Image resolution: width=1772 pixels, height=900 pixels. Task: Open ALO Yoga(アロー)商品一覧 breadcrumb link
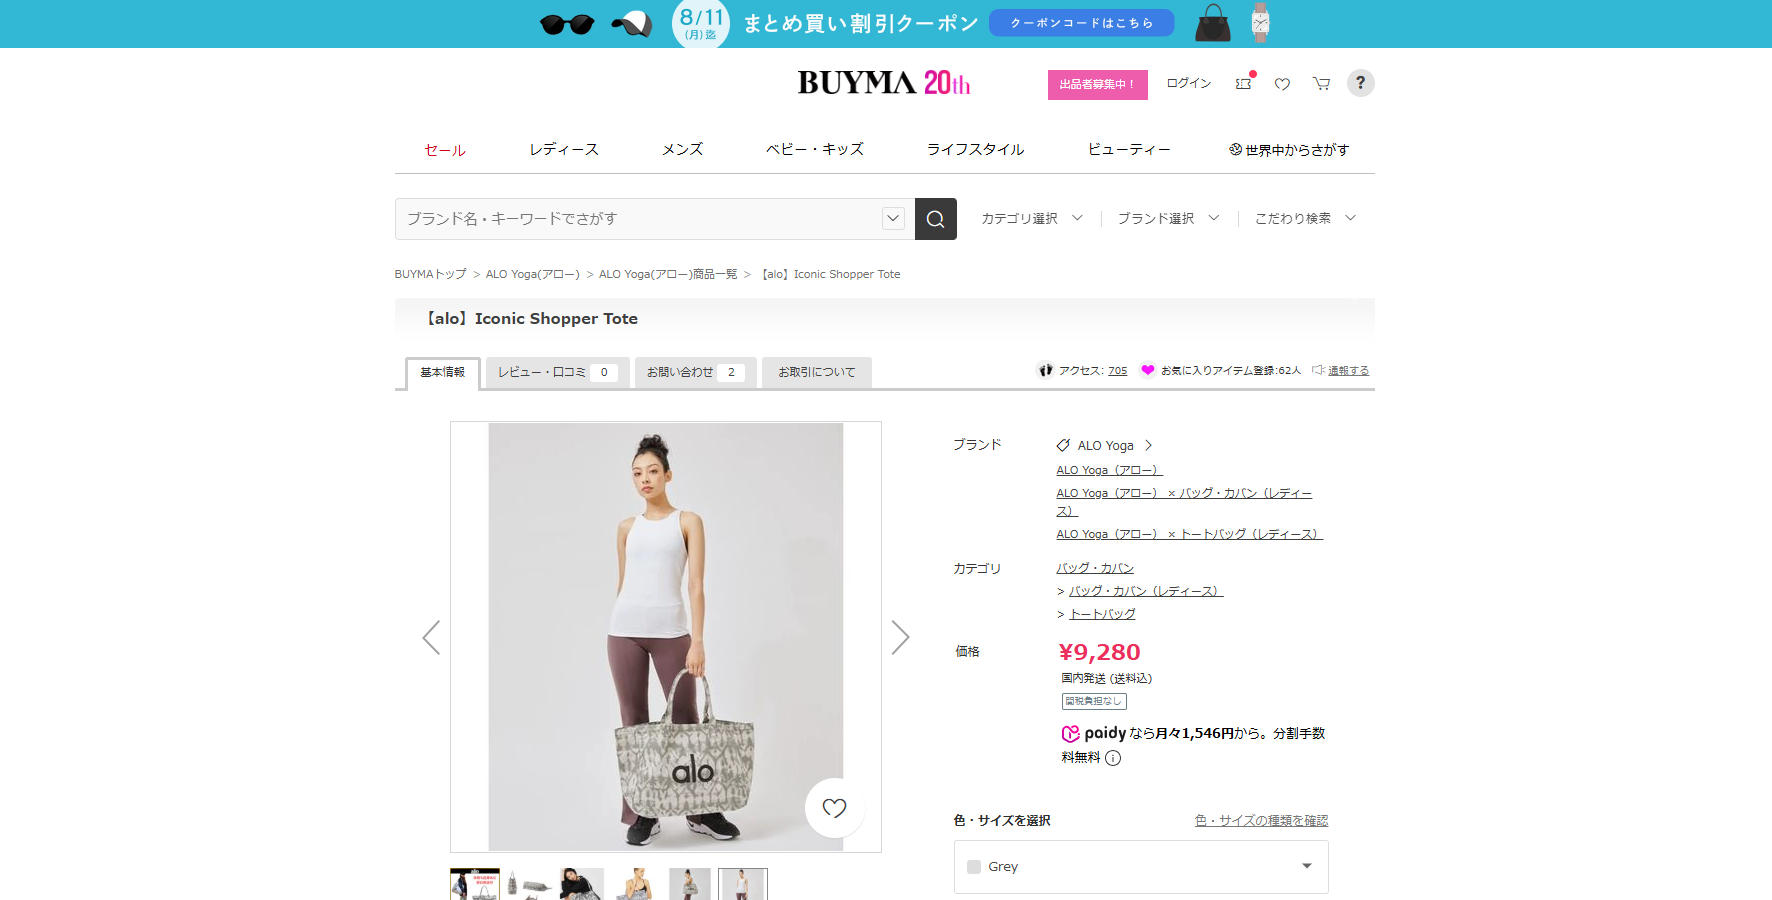click(x=668, y=274)
